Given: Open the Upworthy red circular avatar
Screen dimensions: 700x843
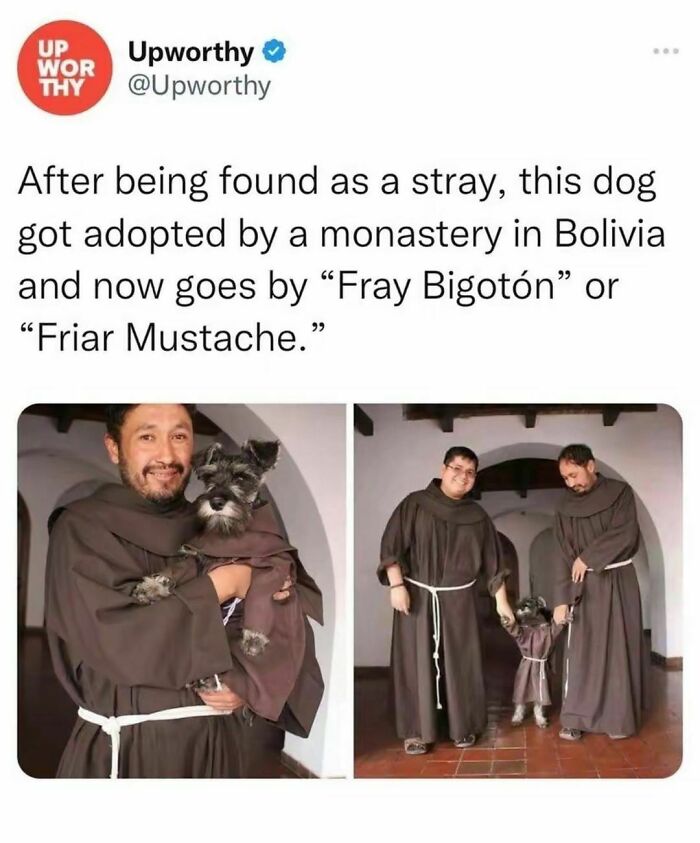Looking at the screenshot, I should [x=64, y=67].
